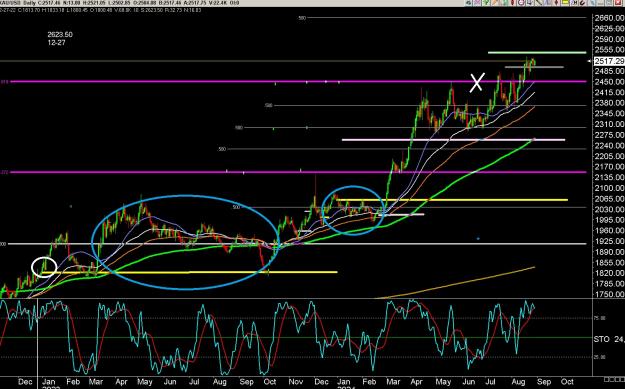Select the white X marker on the chart
This screenshot has height=389, width=625.
[x=477, y=83]
